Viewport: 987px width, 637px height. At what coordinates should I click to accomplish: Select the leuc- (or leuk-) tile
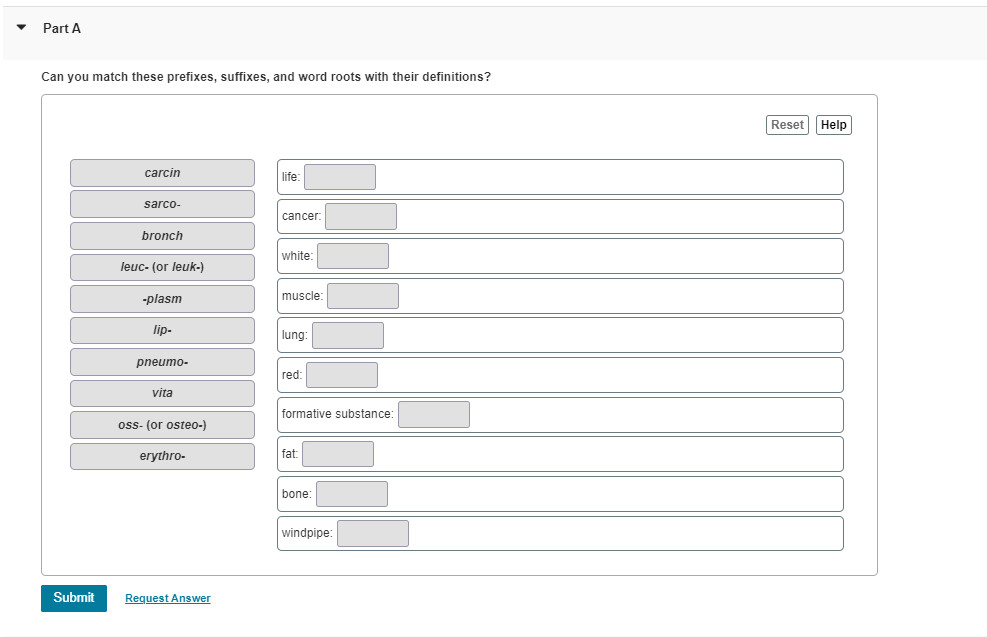162,267
